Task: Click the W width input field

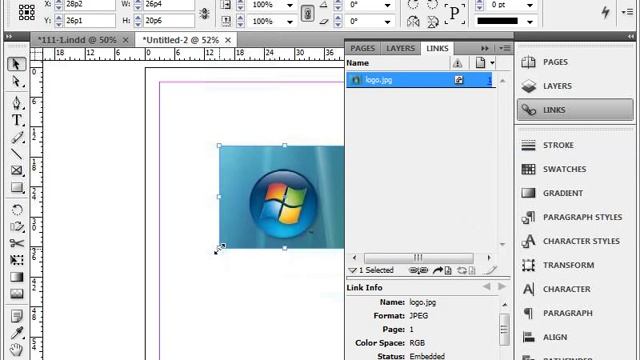Action: (x=168, y=4)
